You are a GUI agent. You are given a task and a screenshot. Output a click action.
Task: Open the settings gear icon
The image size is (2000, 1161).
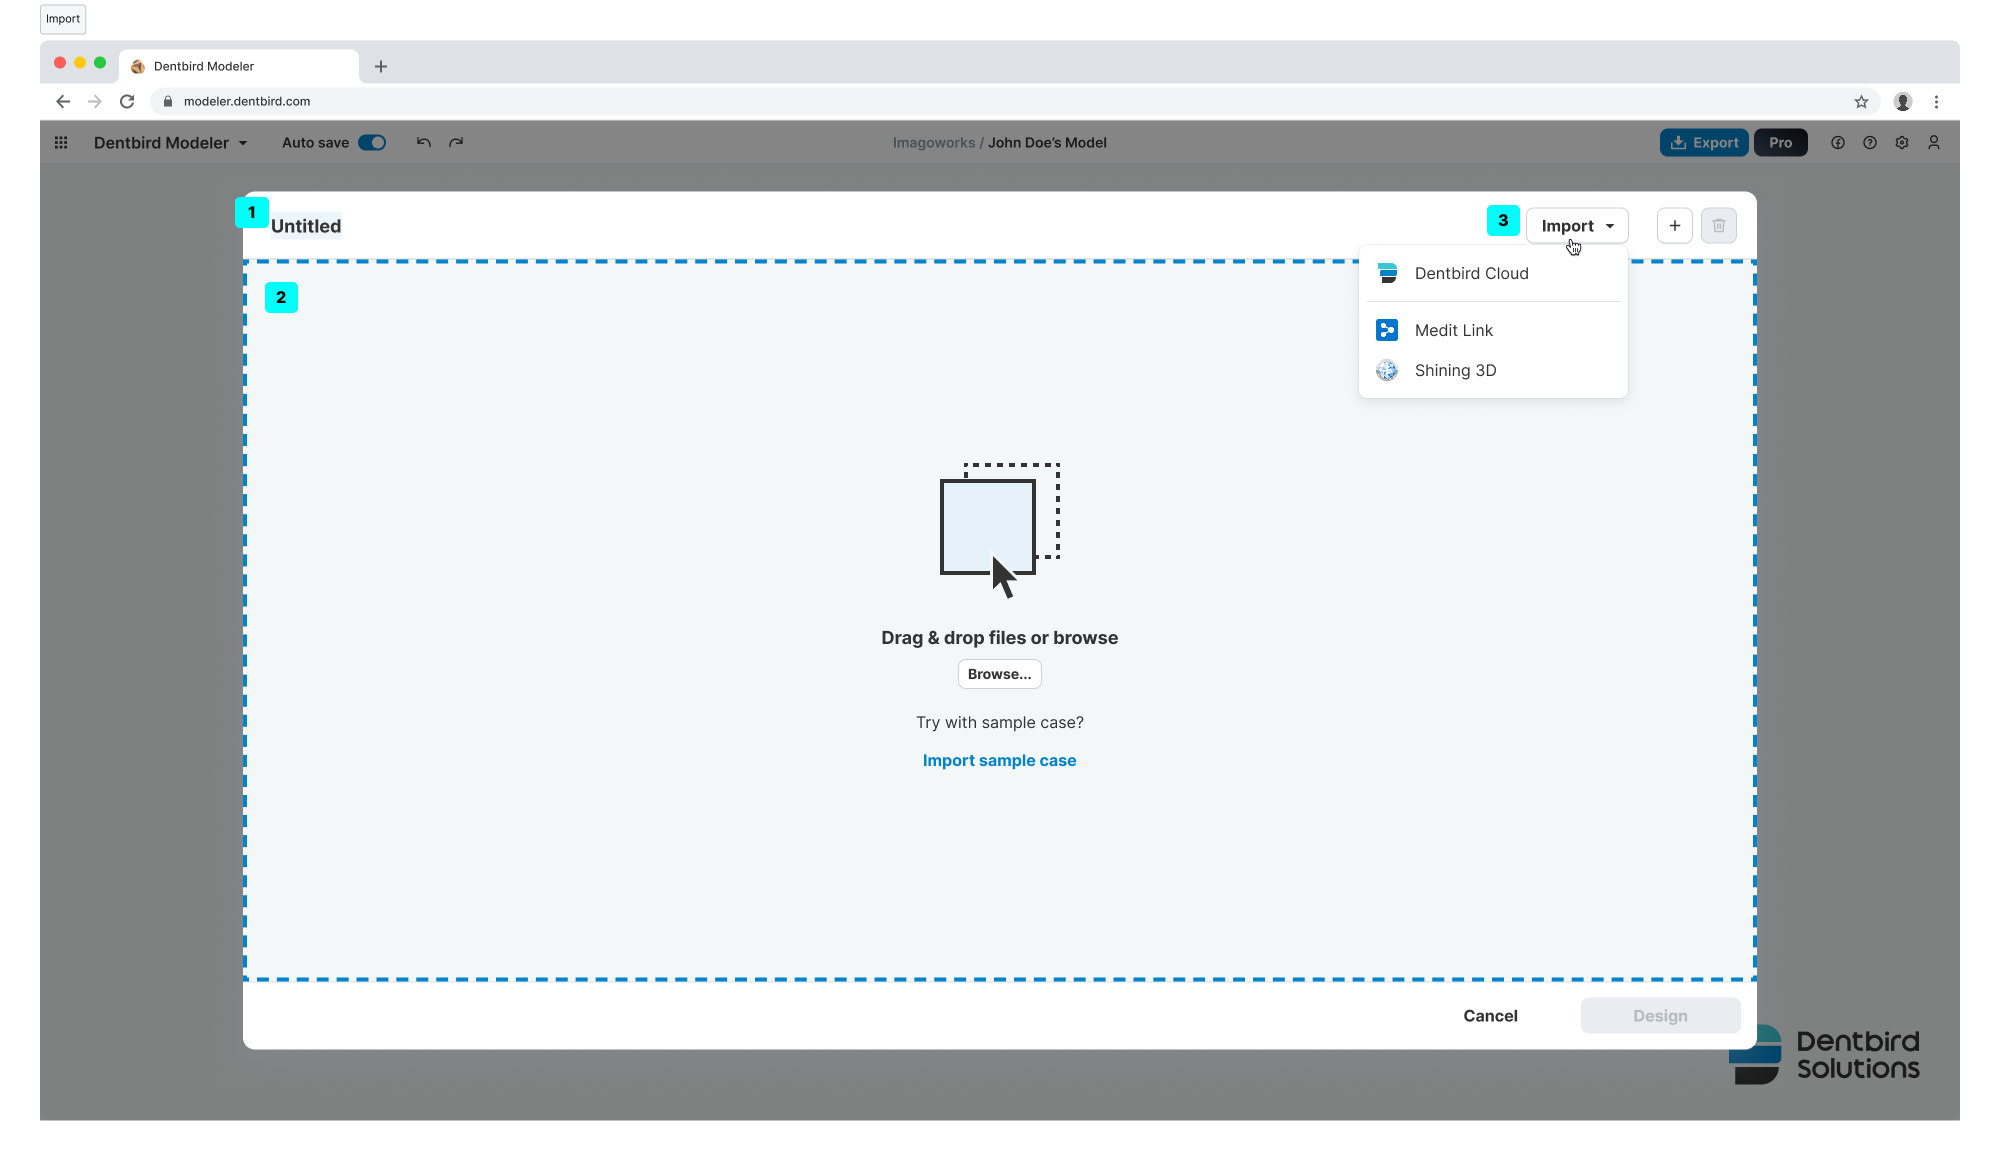click(1902, 143)
